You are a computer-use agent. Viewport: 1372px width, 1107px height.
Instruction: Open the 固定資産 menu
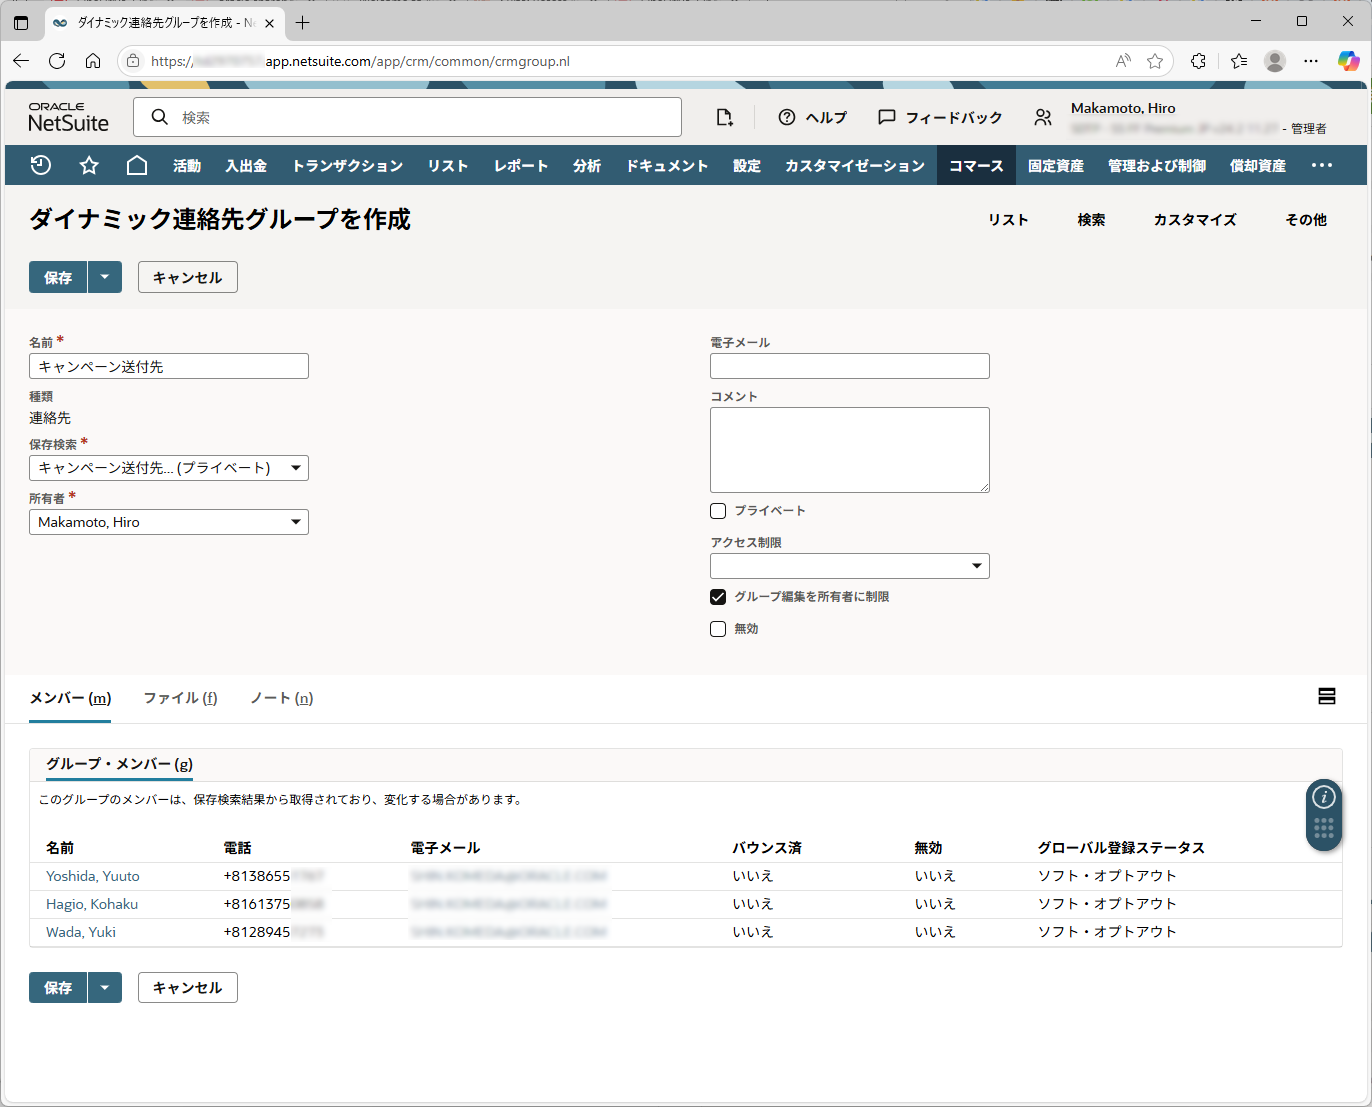[x=1056, y=165]
